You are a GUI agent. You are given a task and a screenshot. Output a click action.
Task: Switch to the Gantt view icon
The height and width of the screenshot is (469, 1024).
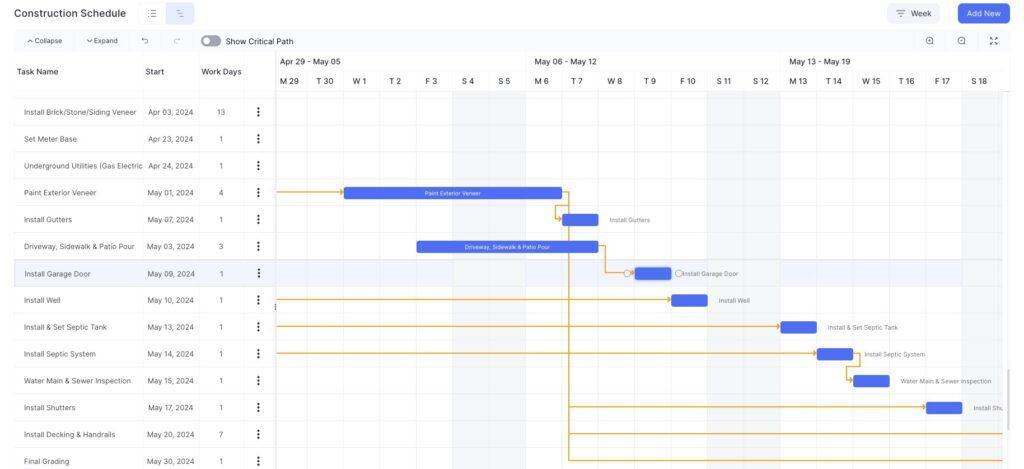(x=180, y=14)
